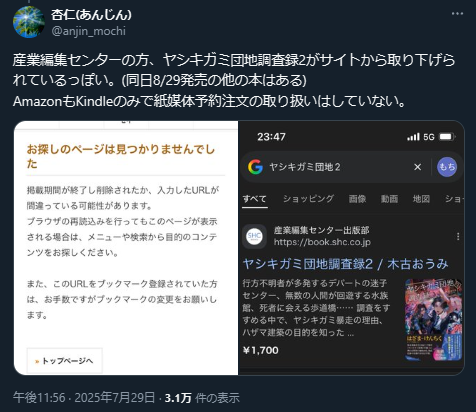Screen dimensions: 476x412
Task: Open the tweet's three-dot more menu
Action: click(457, 14)
